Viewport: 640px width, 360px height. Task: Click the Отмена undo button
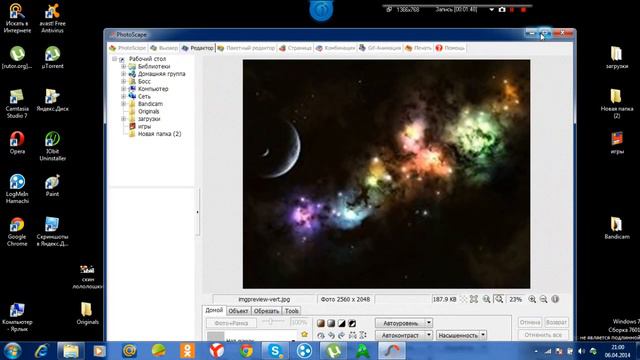coord(530,322)
